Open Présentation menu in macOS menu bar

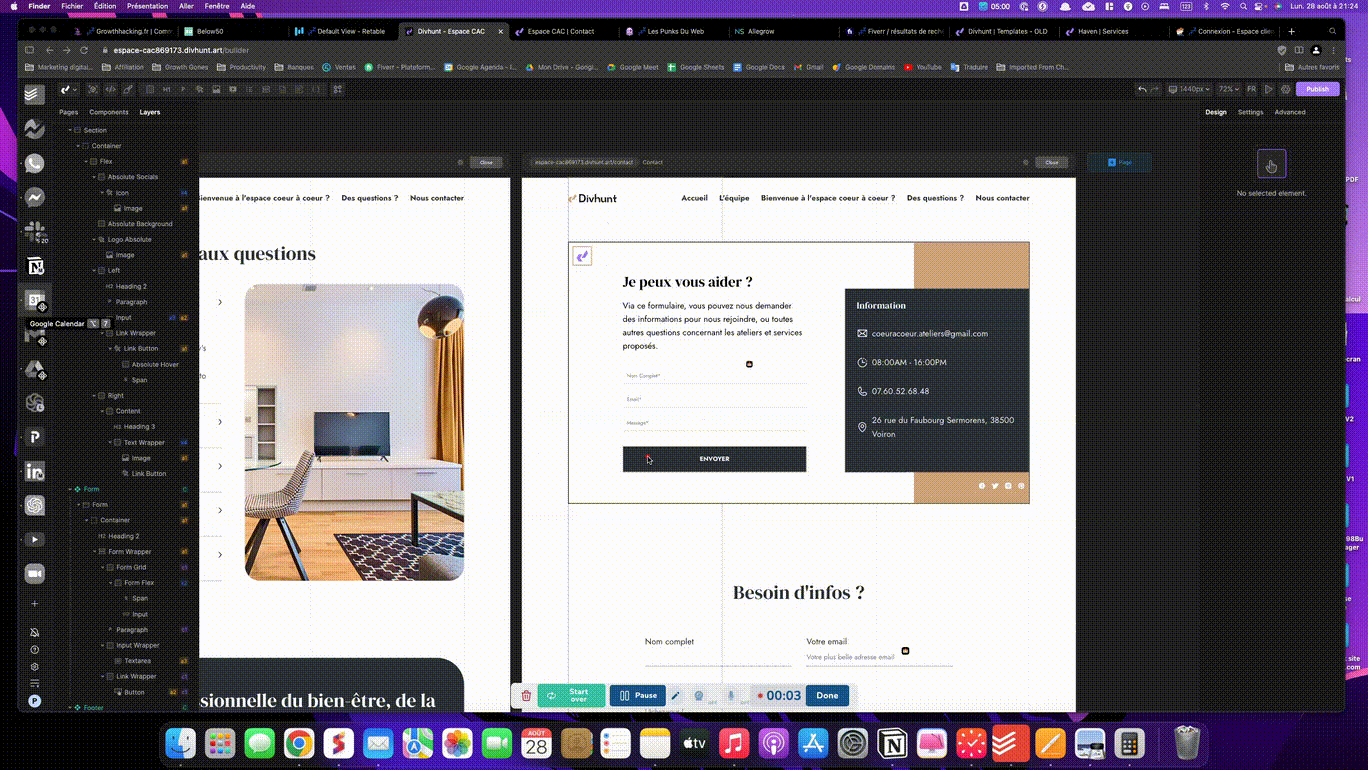[x=147, y=6]
